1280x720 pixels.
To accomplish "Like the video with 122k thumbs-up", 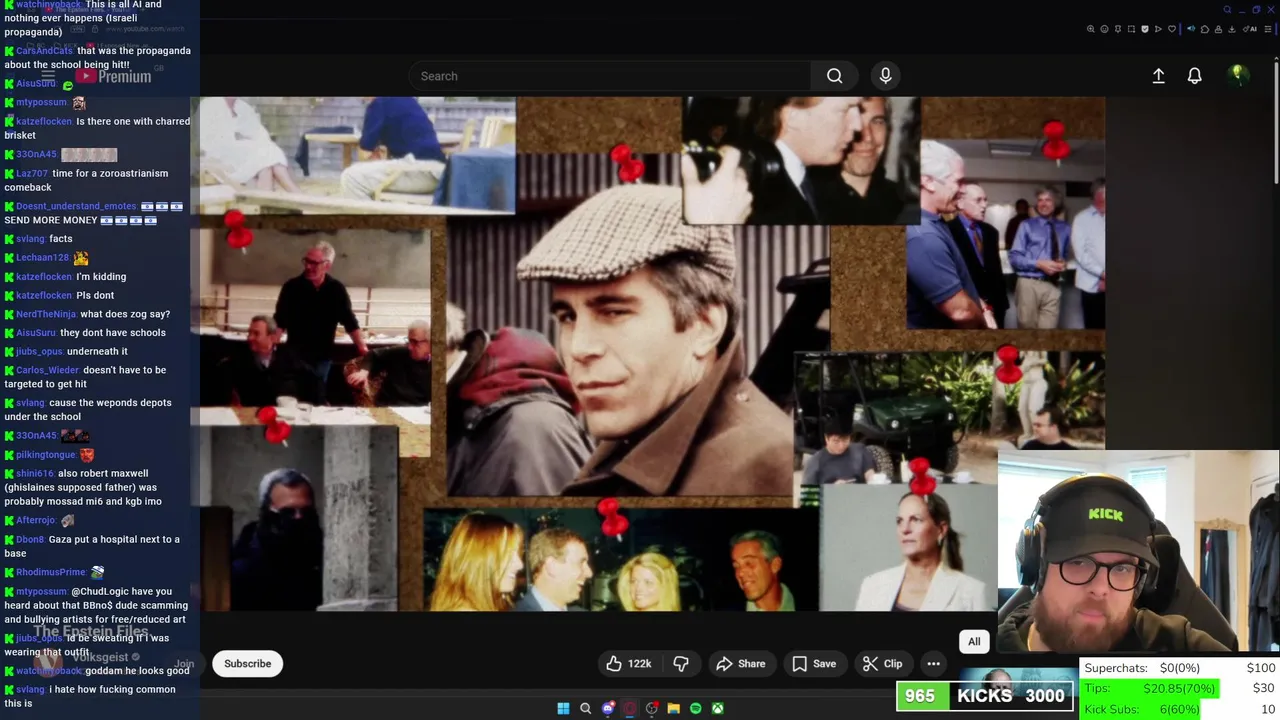I will click(629, 663).
